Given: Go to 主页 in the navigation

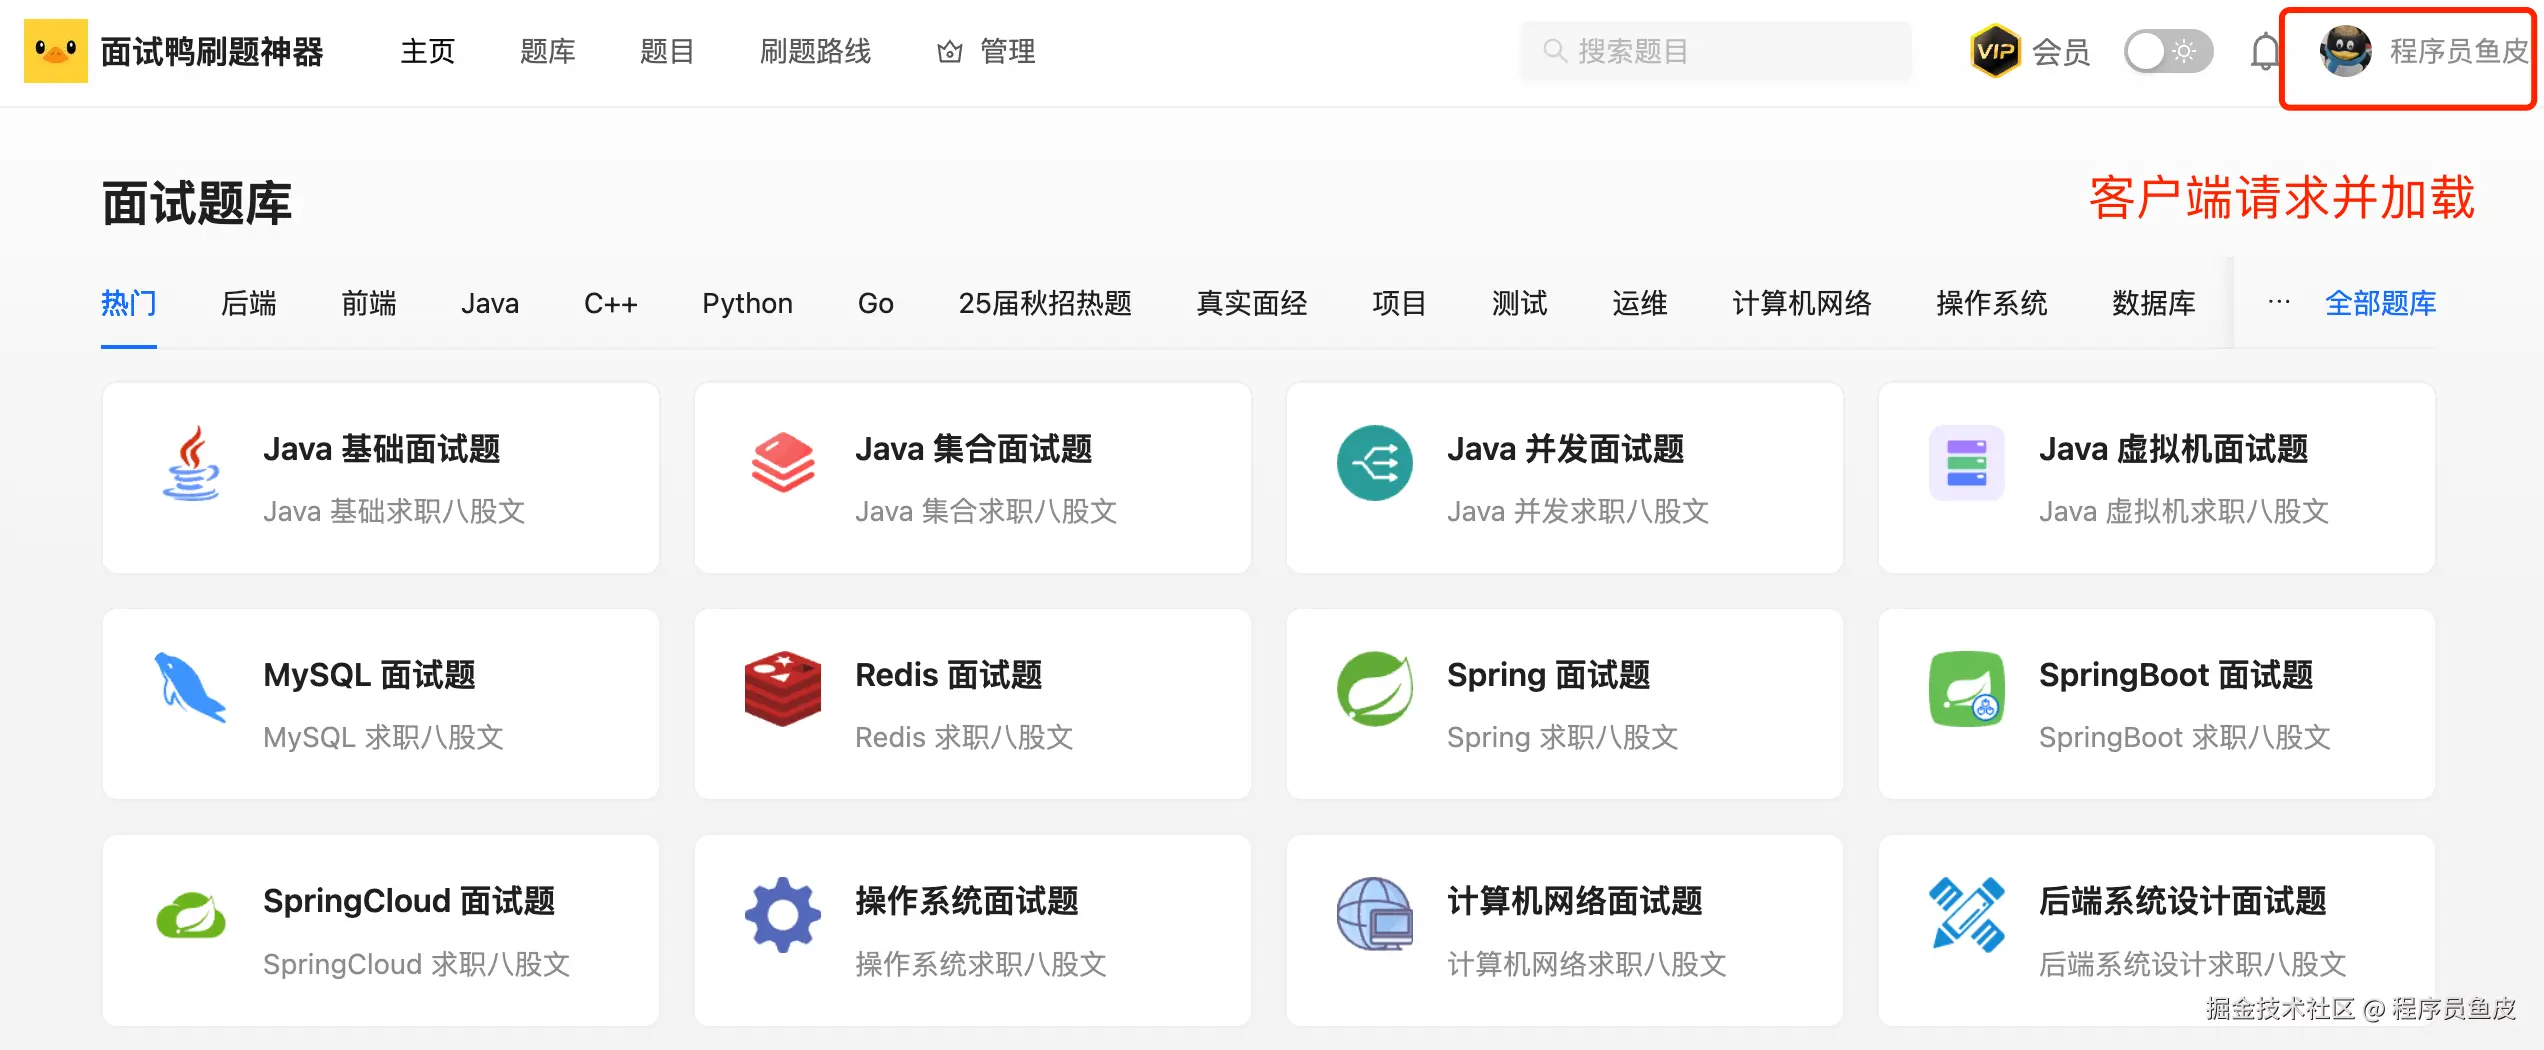Looking at the screenshot, I should point(428,51).
